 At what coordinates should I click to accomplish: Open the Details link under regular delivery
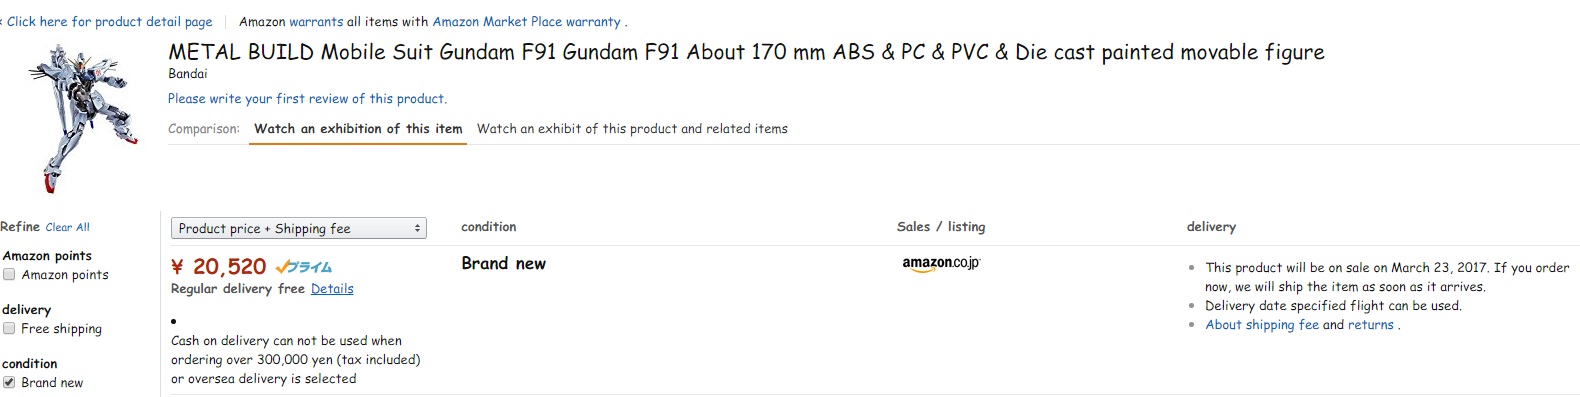click(x=332, y=288)
